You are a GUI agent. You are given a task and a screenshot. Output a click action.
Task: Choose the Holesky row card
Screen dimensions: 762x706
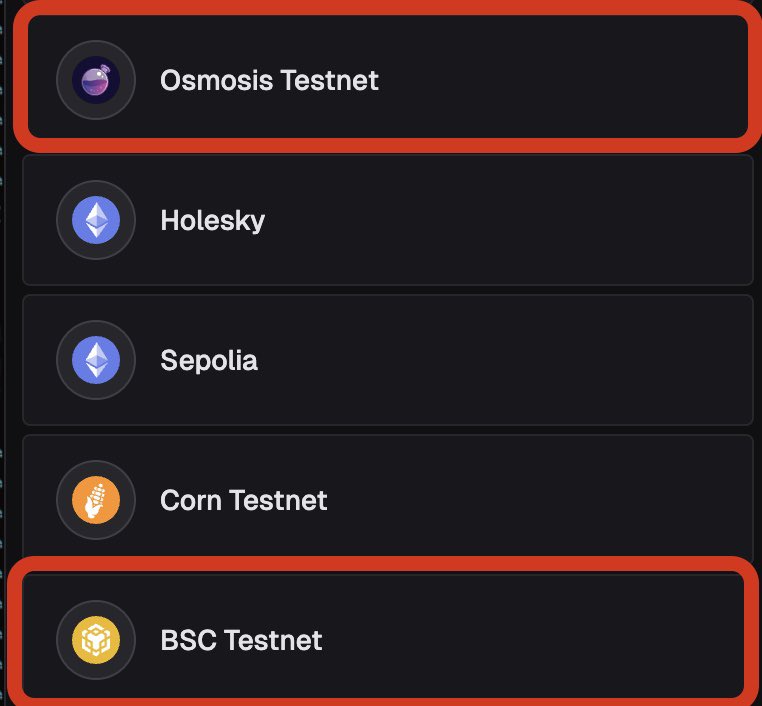coord(388,220)
